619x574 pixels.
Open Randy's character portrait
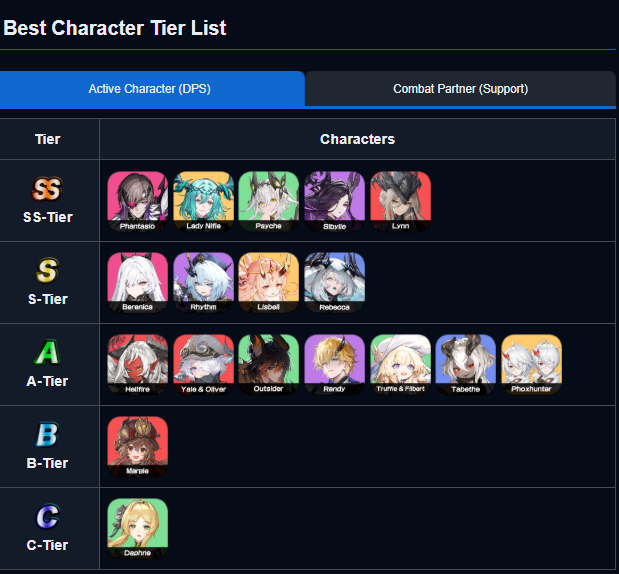click(334, 364)
